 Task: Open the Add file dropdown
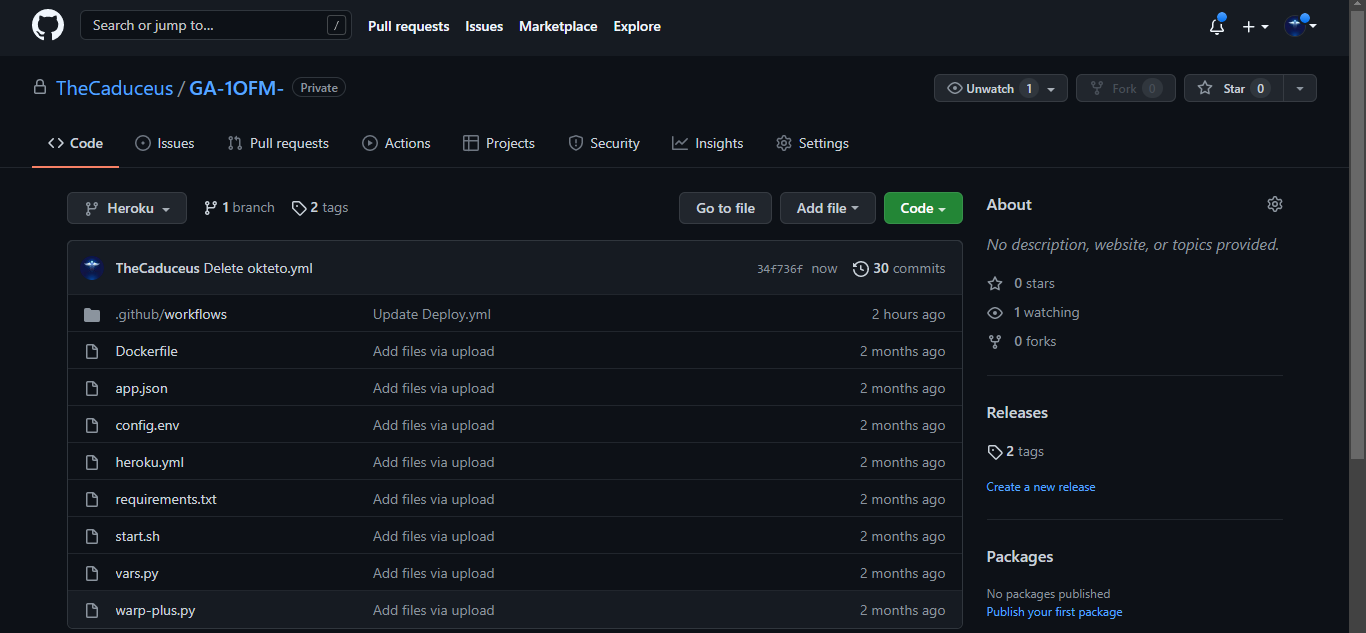click(x=828, y=208)
